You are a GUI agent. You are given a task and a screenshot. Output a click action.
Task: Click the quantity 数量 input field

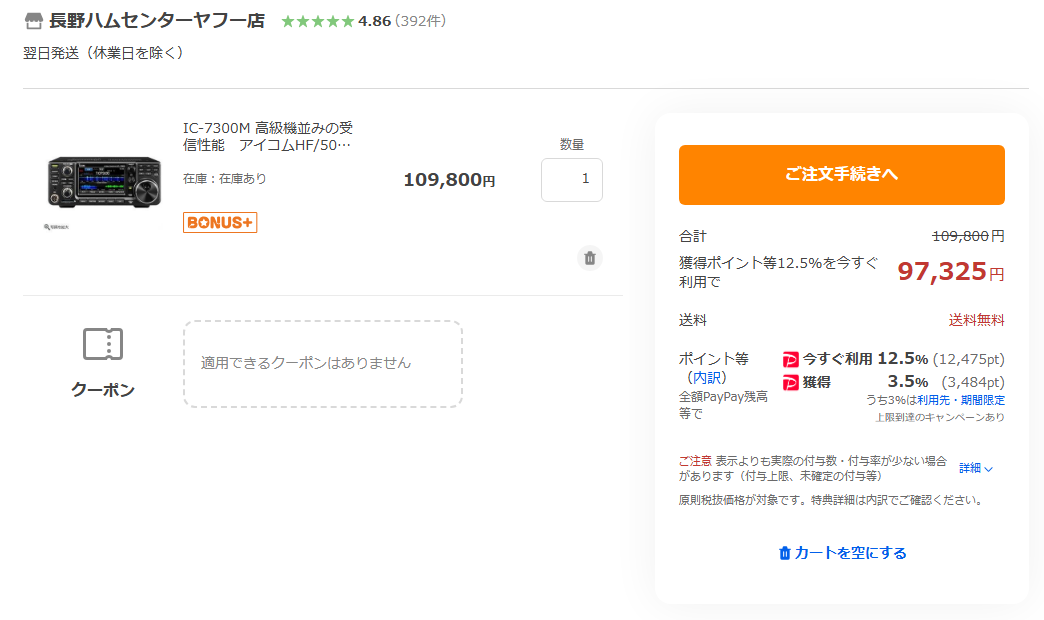pos(572,180)
